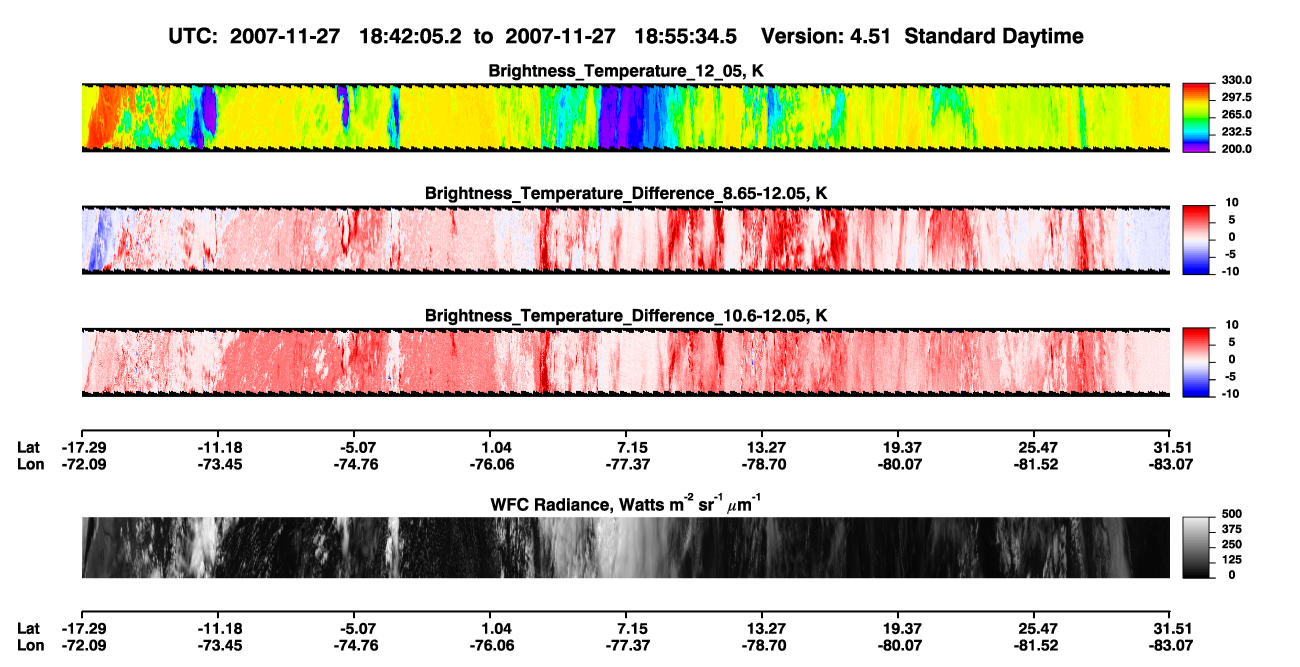The width and height of the screenshot is (1300, 667).
Task: Select the 'Brightness_Temperature_Difference_10.6-12.05, K' title
Action: coord(625,315)
